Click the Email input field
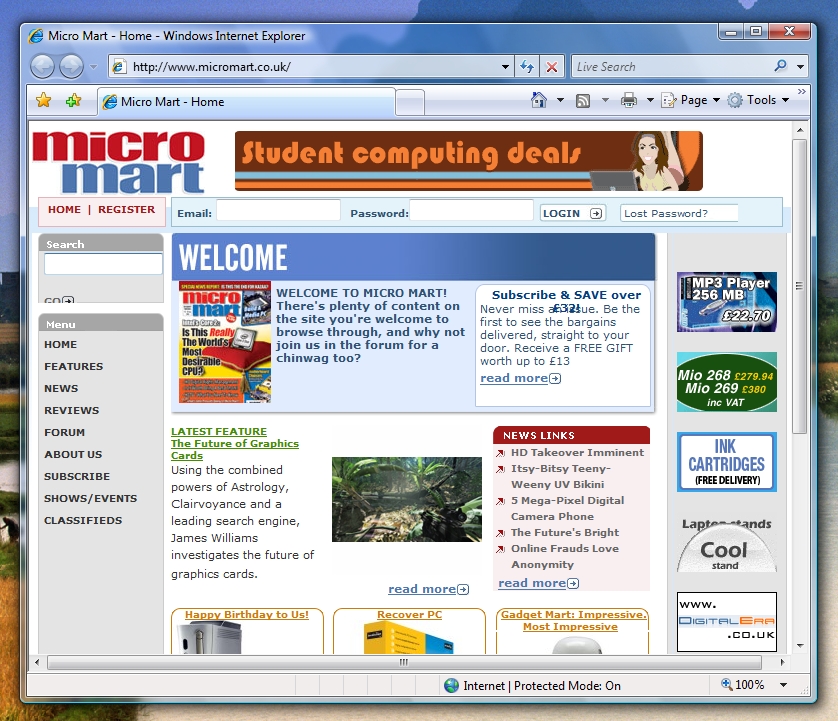Screen dimensions: 838x721 [278, 211]
